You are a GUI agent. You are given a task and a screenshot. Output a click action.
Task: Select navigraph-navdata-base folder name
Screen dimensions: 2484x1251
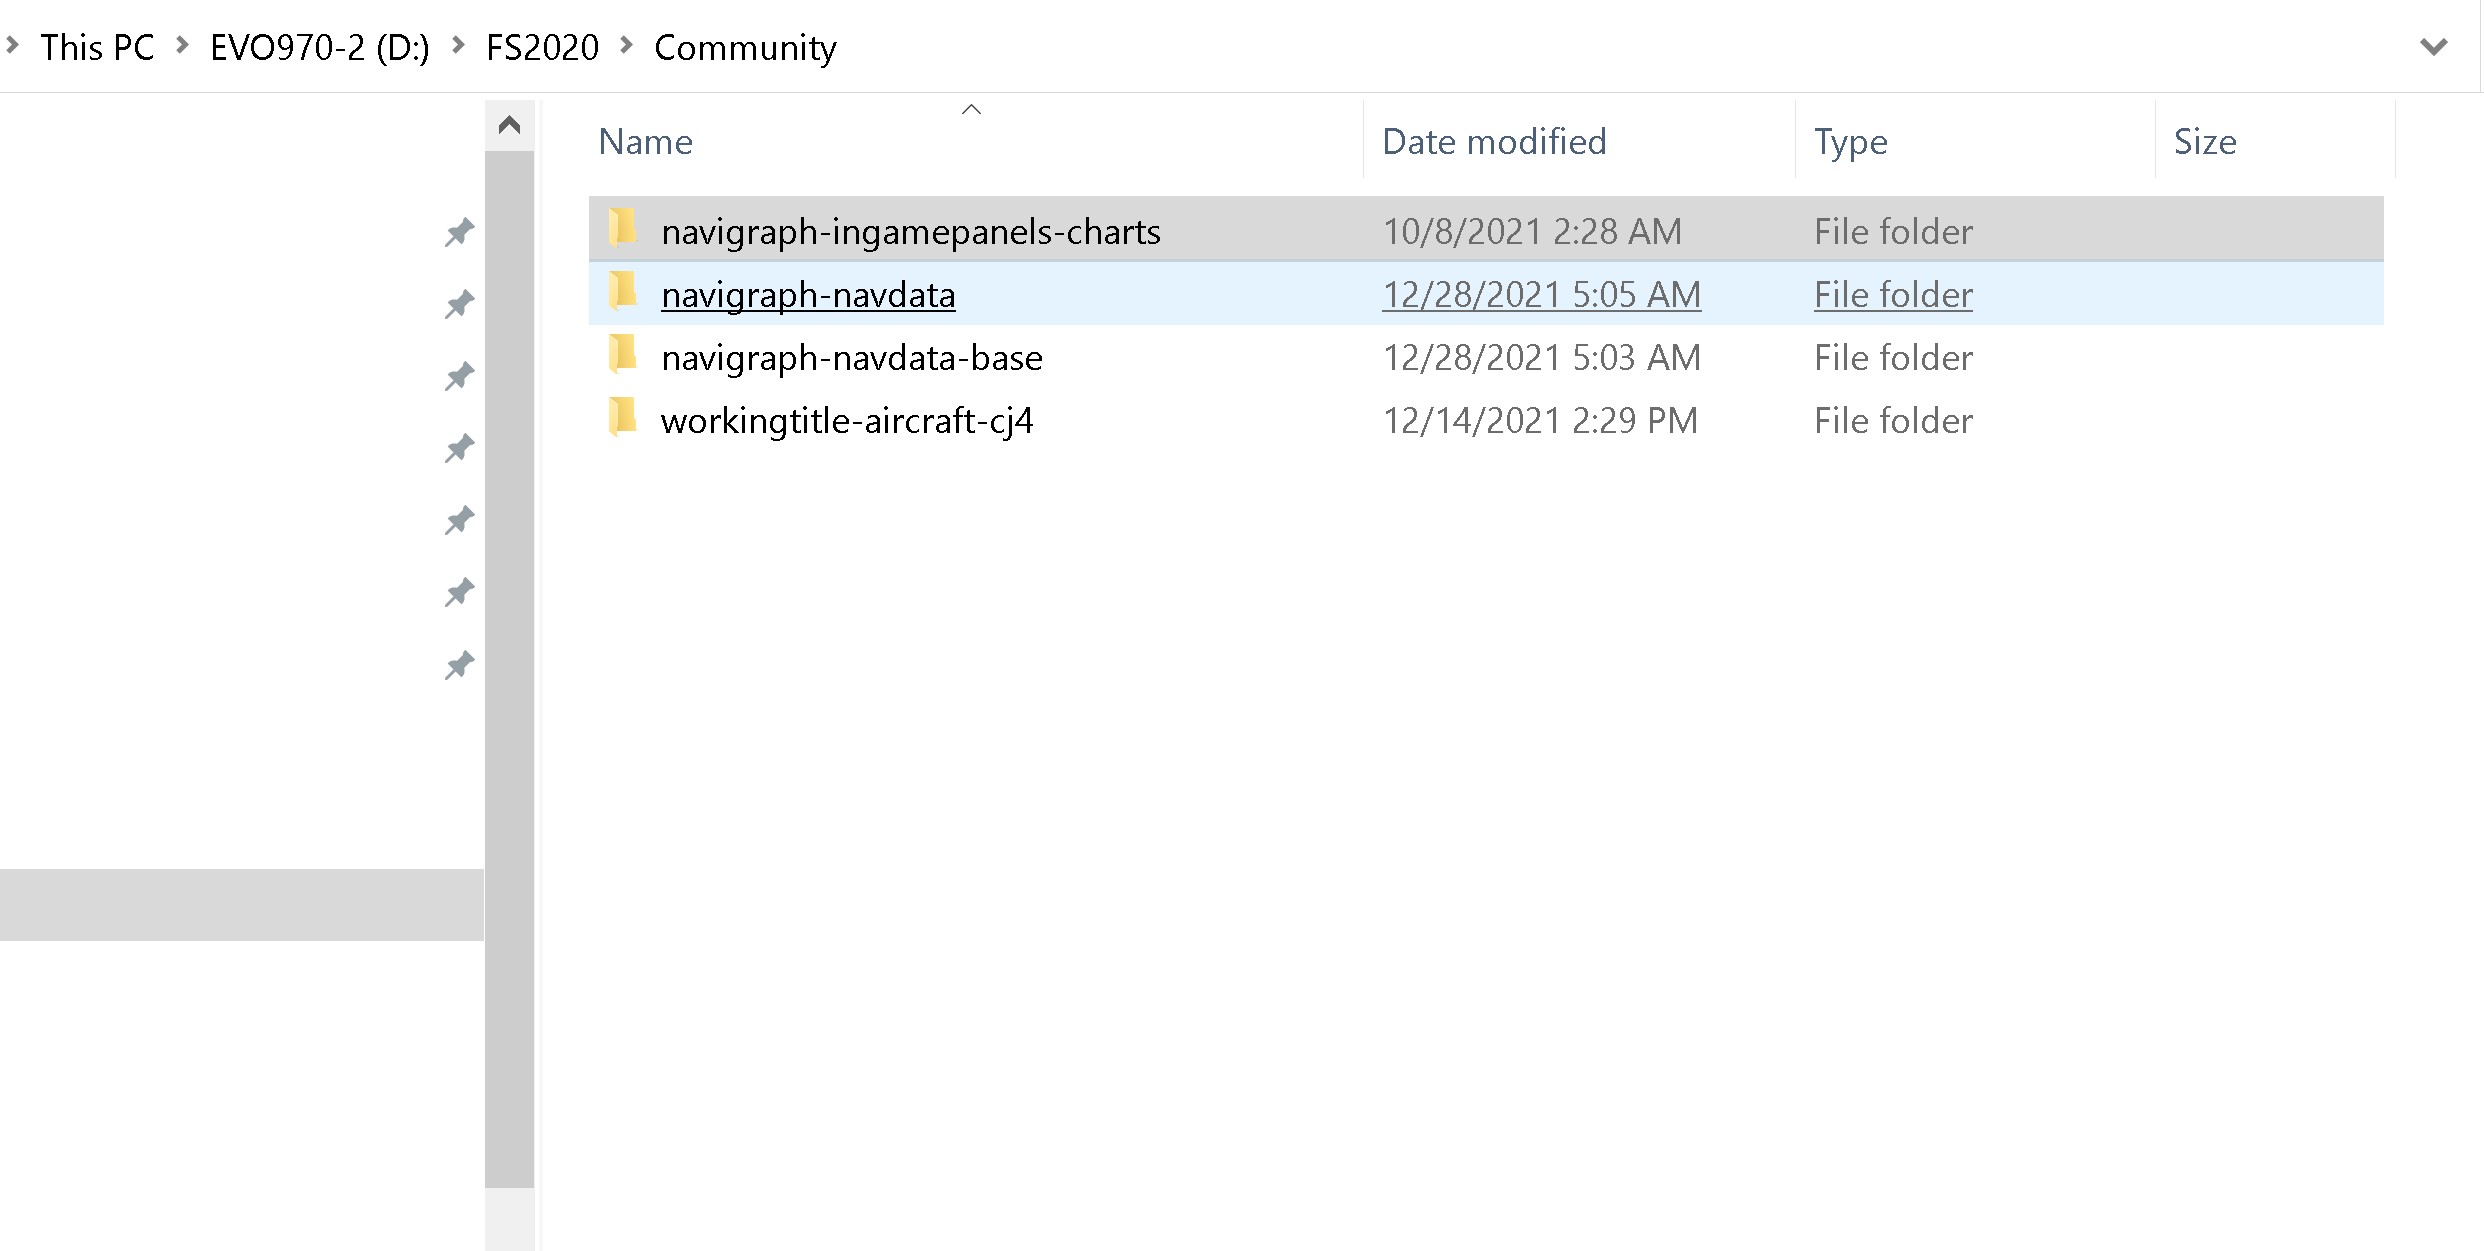click(852, 358)
